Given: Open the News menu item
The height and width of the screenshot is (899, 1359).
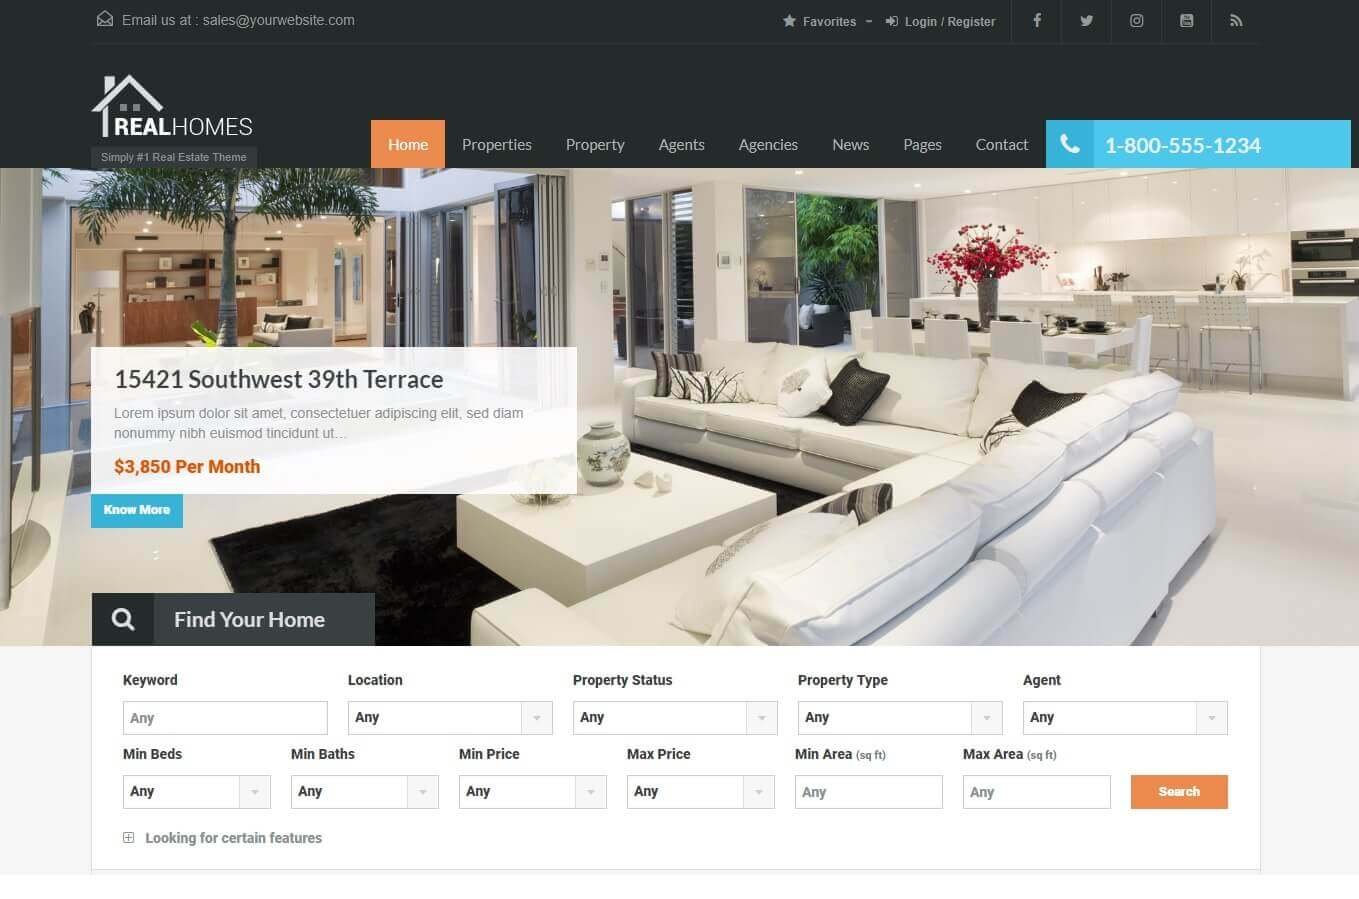Looking at the screenshot, I should [x=851, y=144].
